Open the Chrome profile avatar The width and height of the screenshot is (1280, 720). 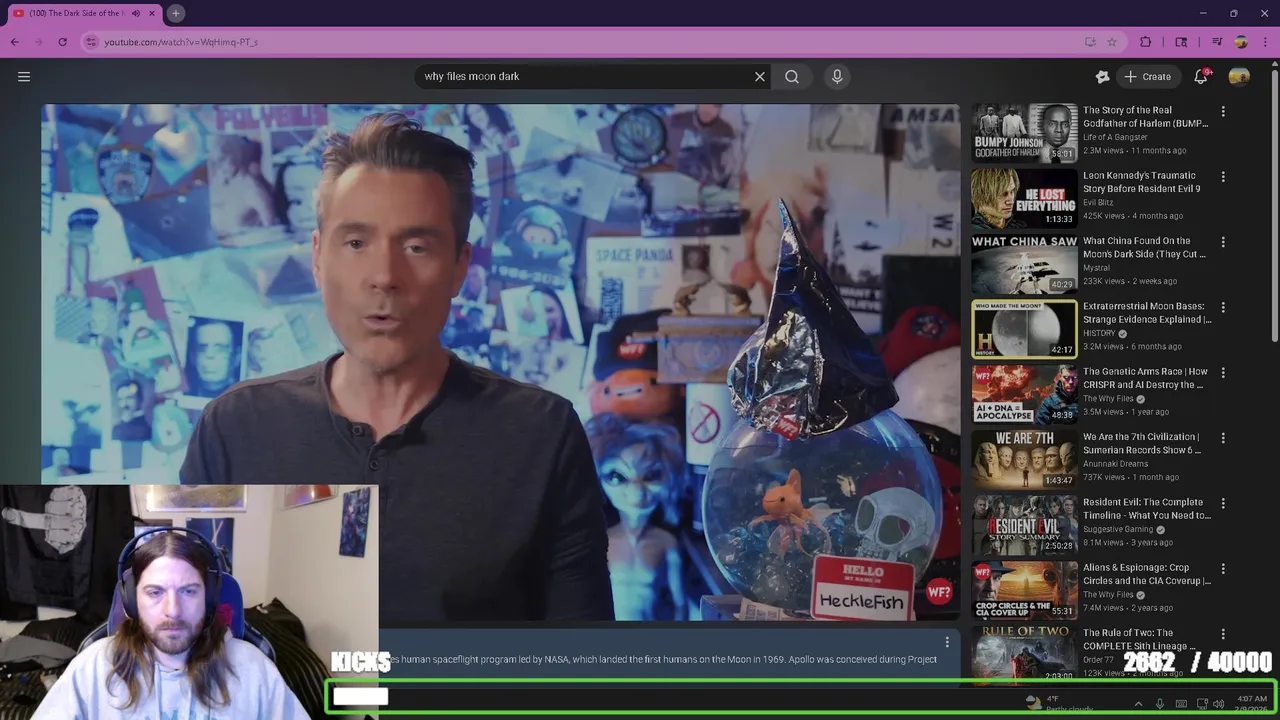(1241, 42)
